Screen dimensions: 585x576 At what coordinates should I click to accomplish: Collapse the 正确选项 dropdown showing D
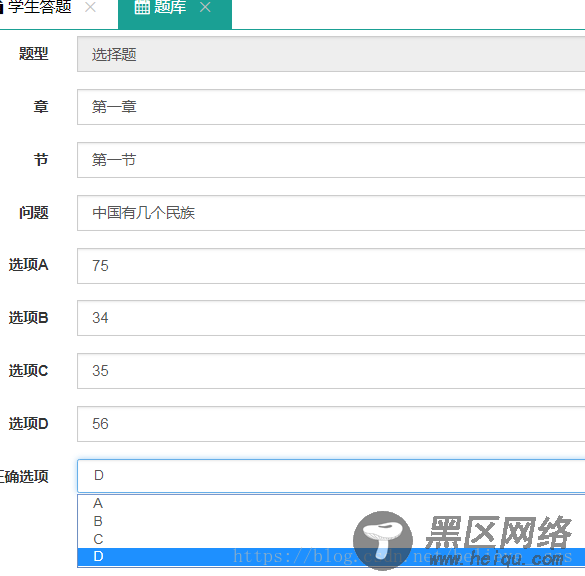[331, 476]
